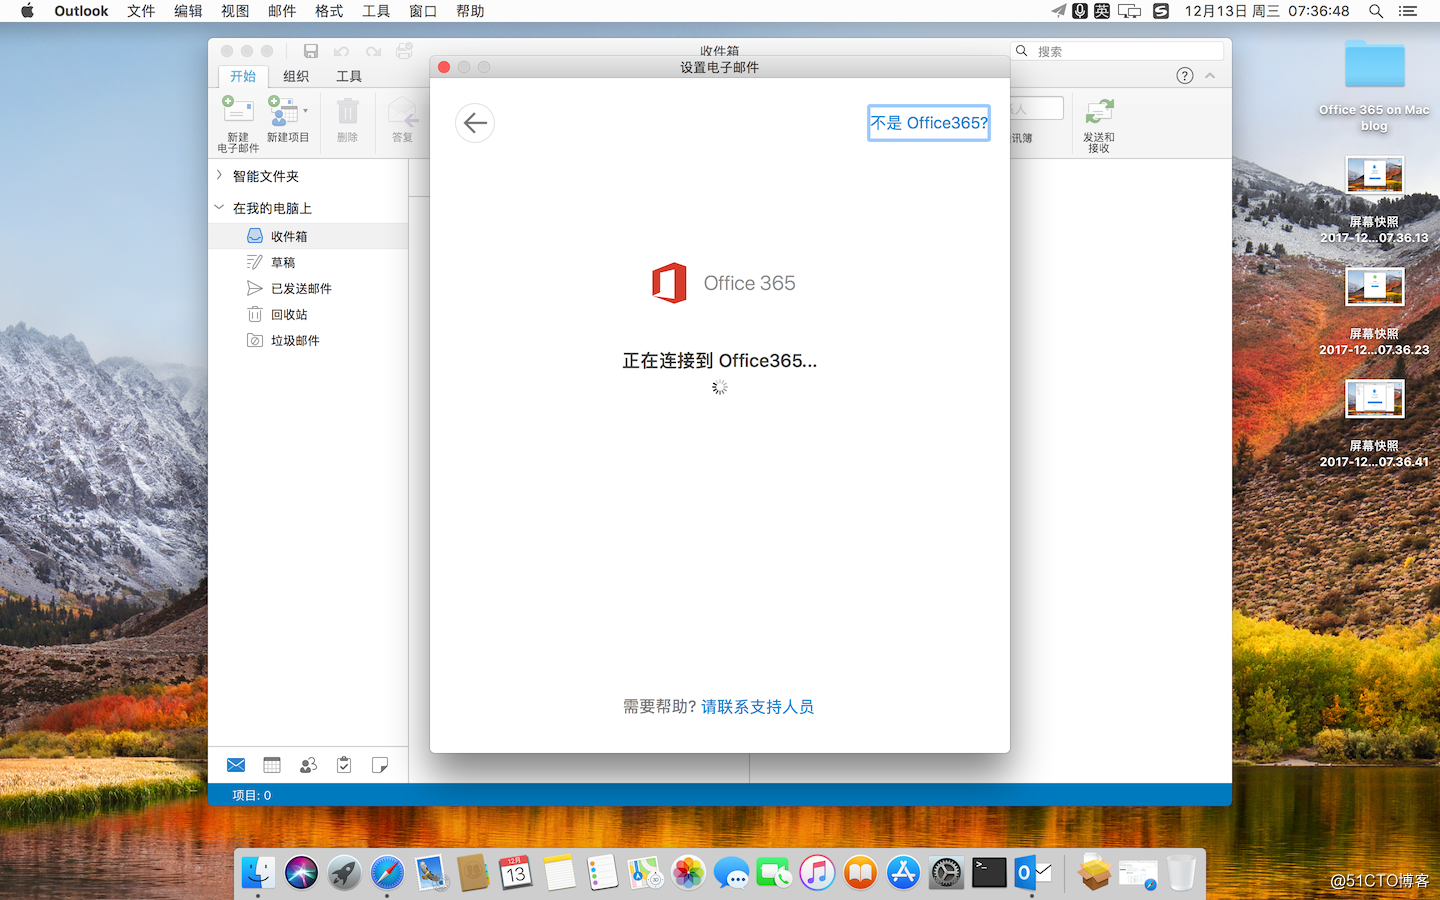Switch to Mail view in bottom navigation
The height and width of the screenshot is (900, 1440).
click(236, 765)
